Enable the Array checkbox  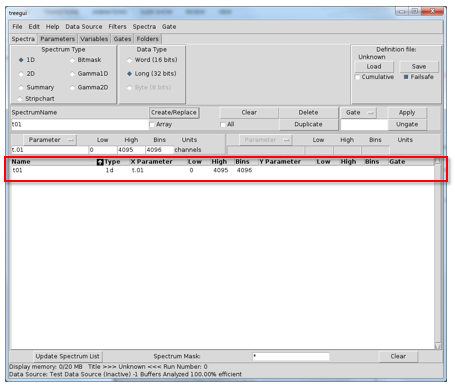[x=152, y=125]
